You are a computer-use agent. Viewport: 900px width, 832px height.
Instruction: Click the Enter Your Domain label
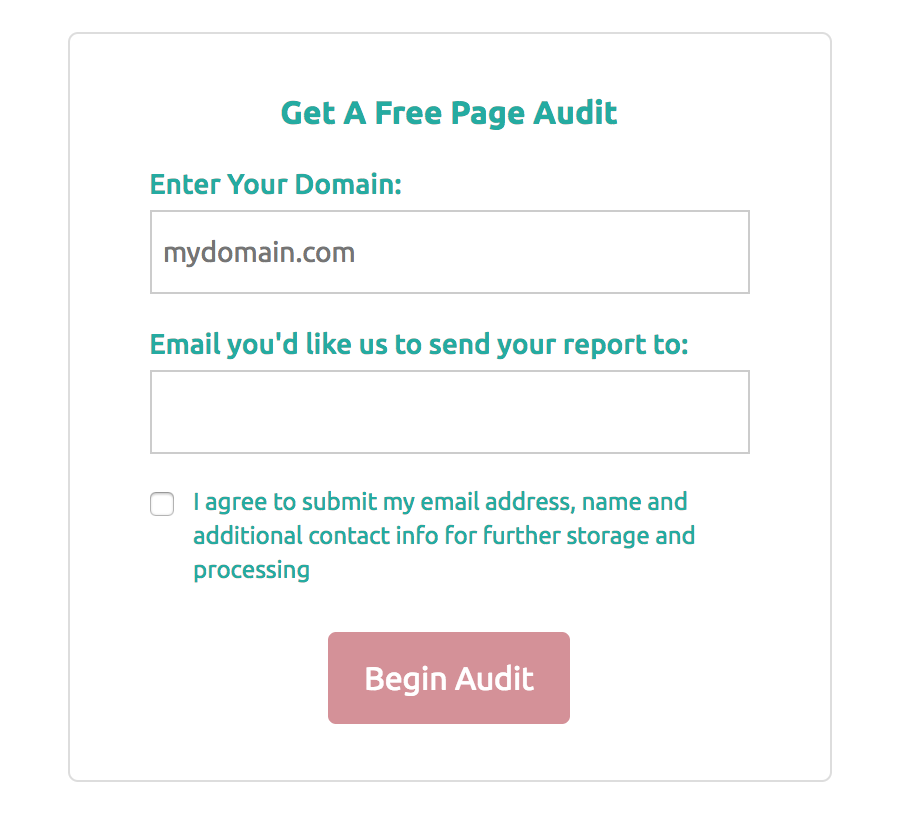(x=275, y=185)
